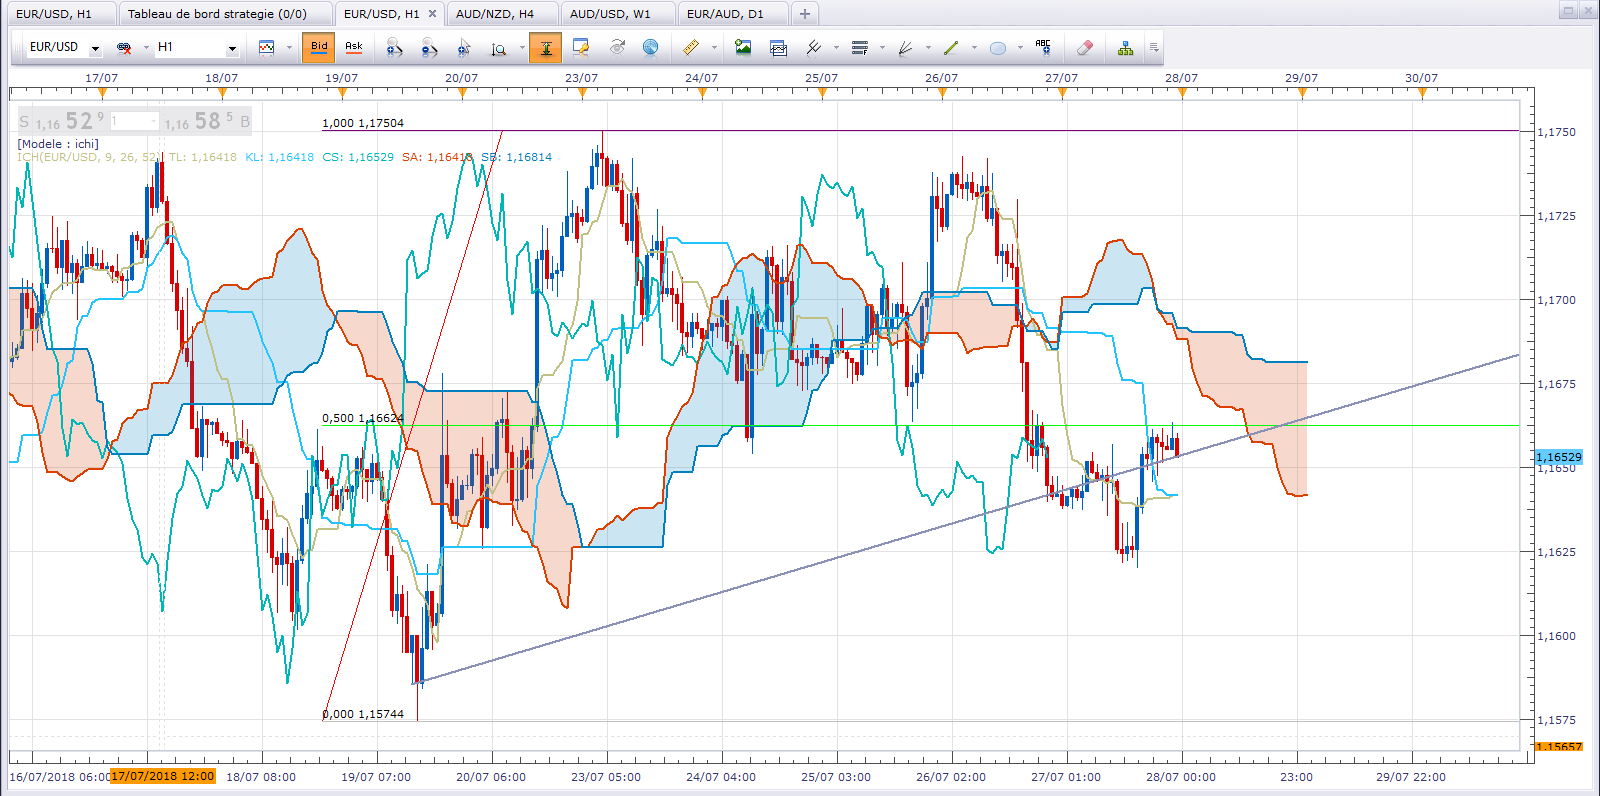Click the order amount input field

pyautogui.click(x=134, y=121)
